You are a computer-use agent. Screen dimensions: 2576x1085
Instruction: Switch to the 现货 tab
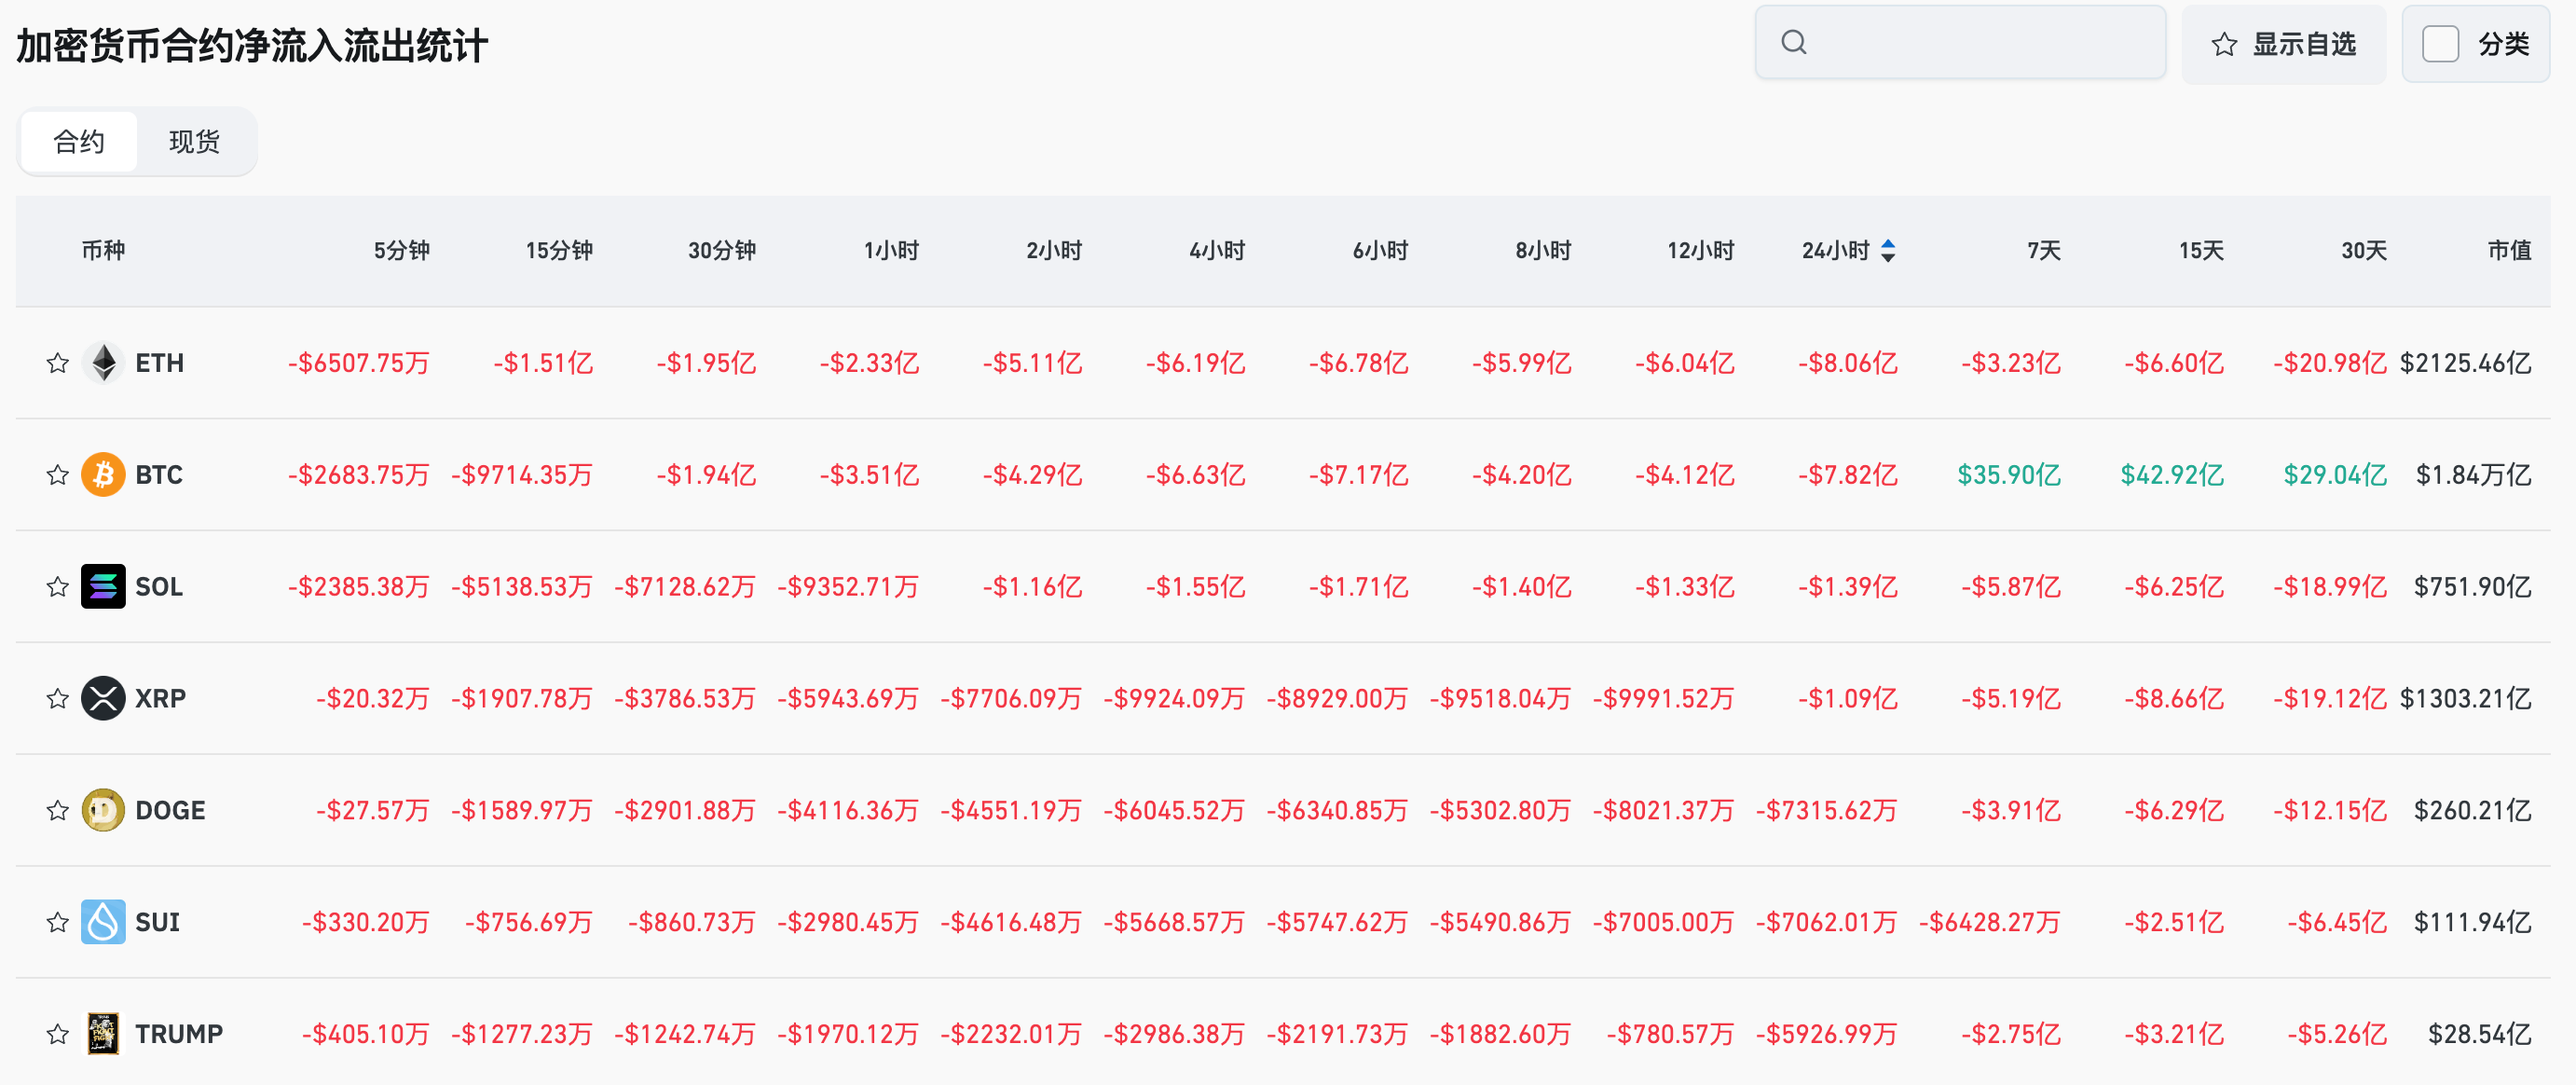click(x=194, y=142)
